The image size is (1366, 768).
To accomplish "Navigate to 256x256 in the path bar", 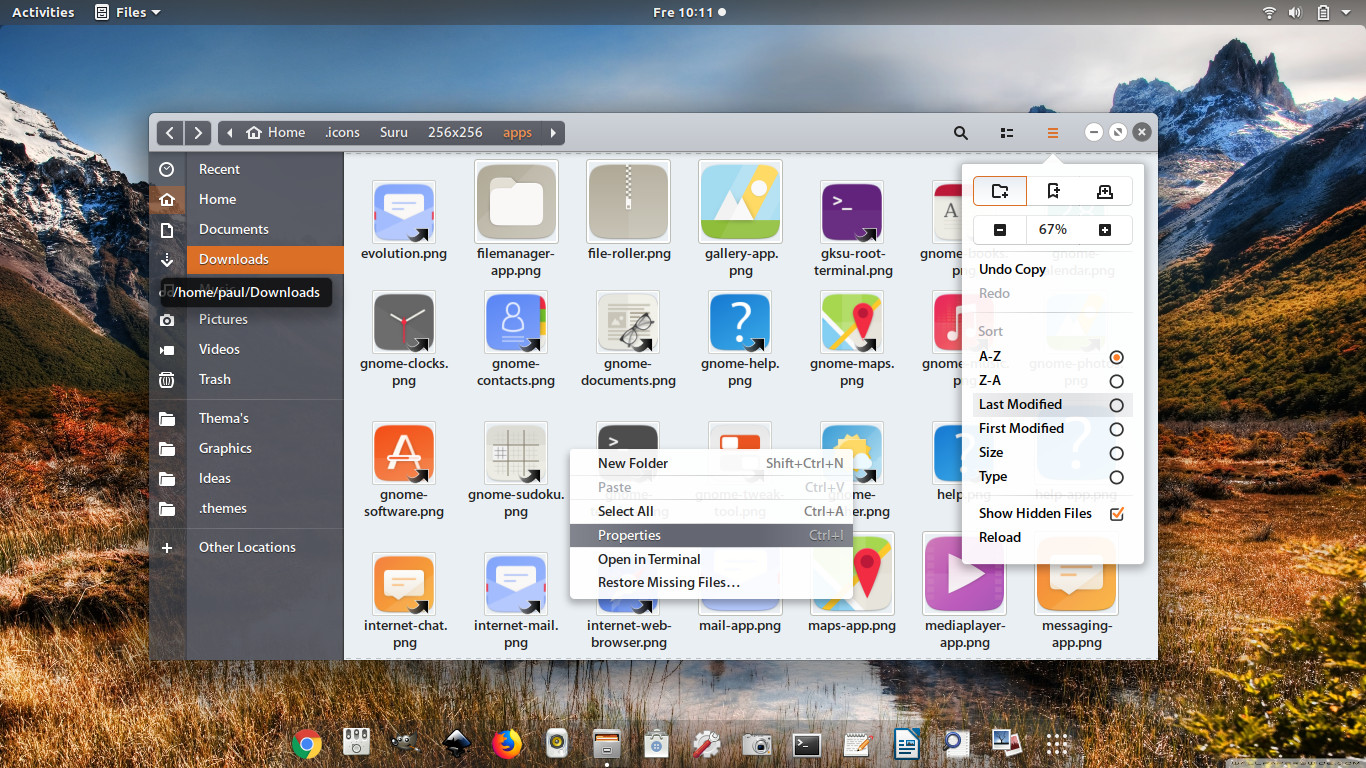I will [455, 132].
